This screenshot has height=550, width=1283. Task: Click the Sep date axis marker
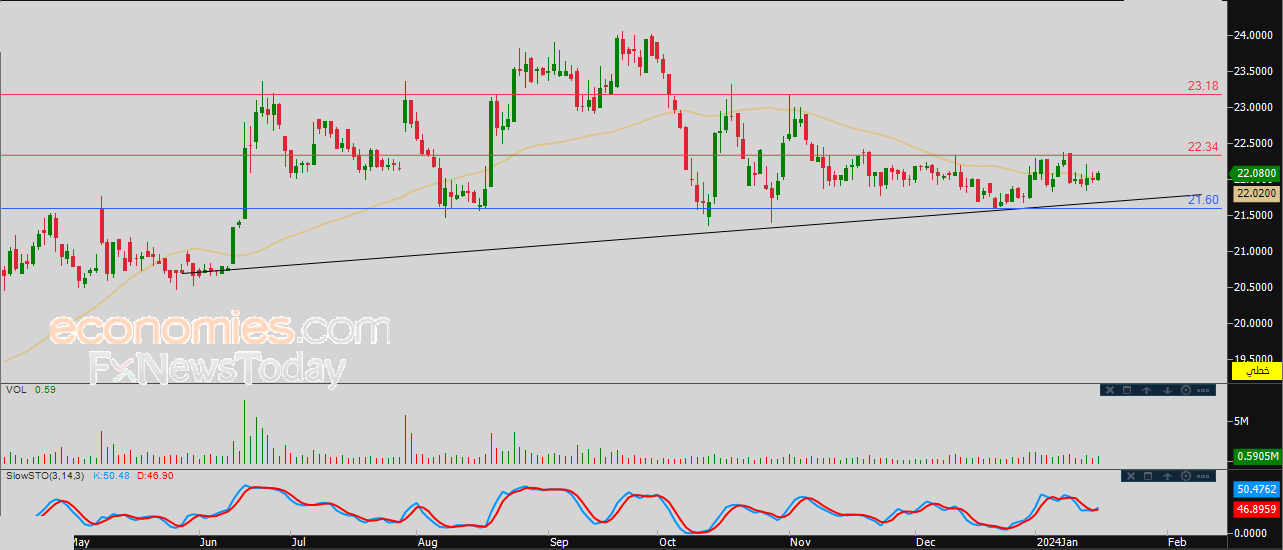click(x=560, y=541)
